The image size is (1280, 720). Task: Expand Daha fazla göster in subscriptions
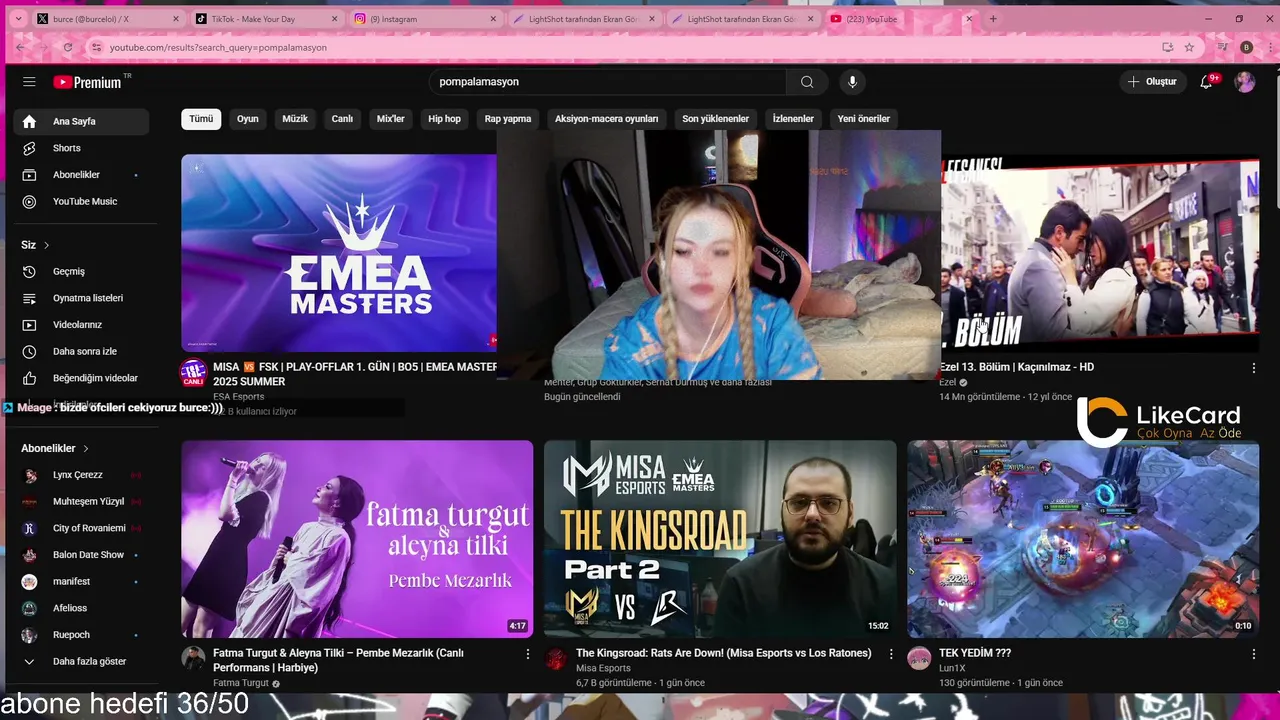pos(82,661)
